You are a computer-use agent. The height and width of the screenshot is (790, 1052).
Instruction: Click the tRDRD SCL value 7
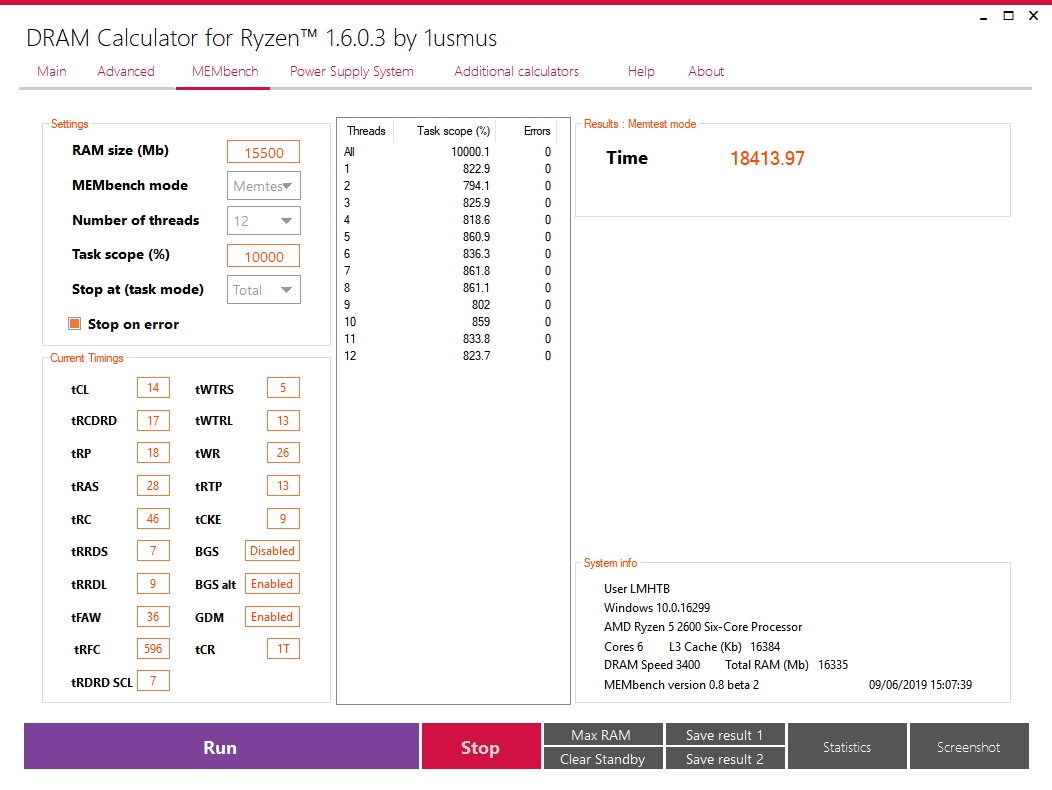(x=153, y=681)
